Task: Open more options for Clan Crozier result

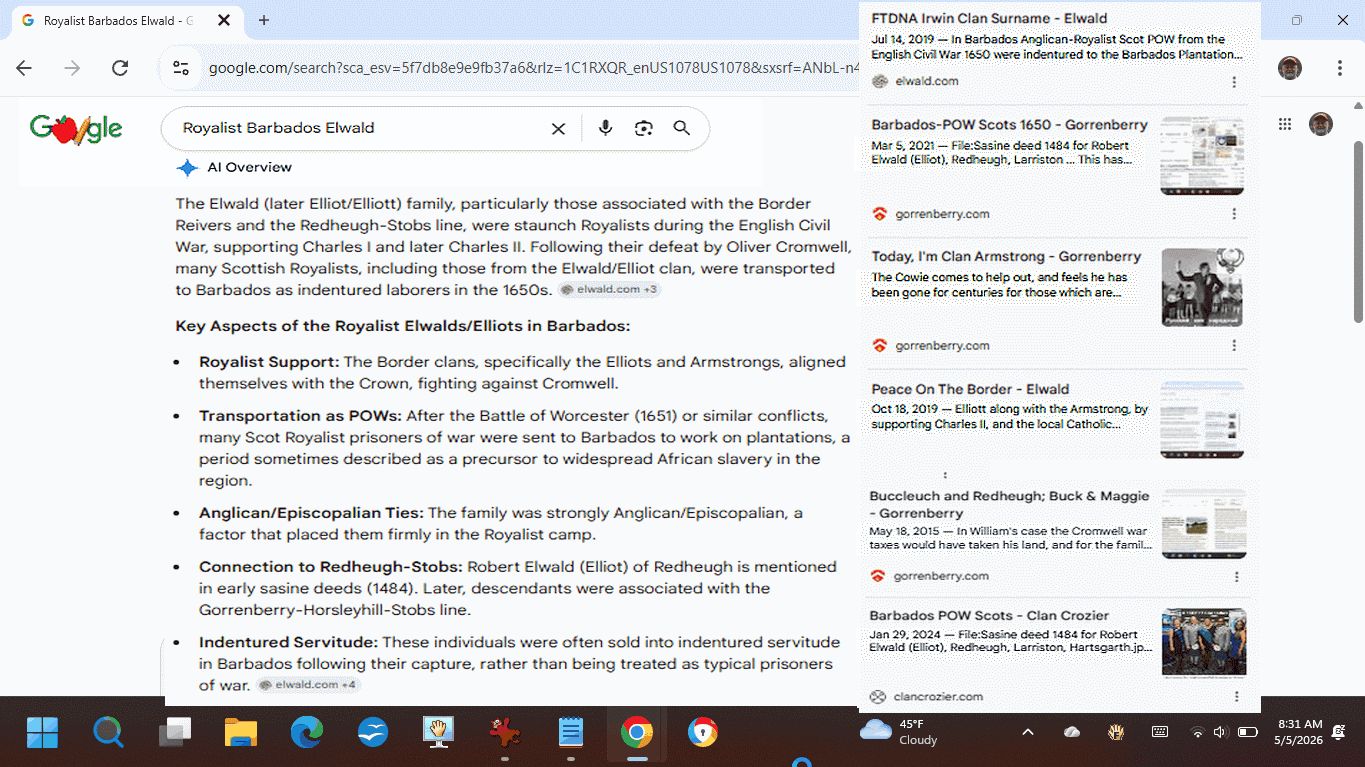Action: (x=1237, y=697)
